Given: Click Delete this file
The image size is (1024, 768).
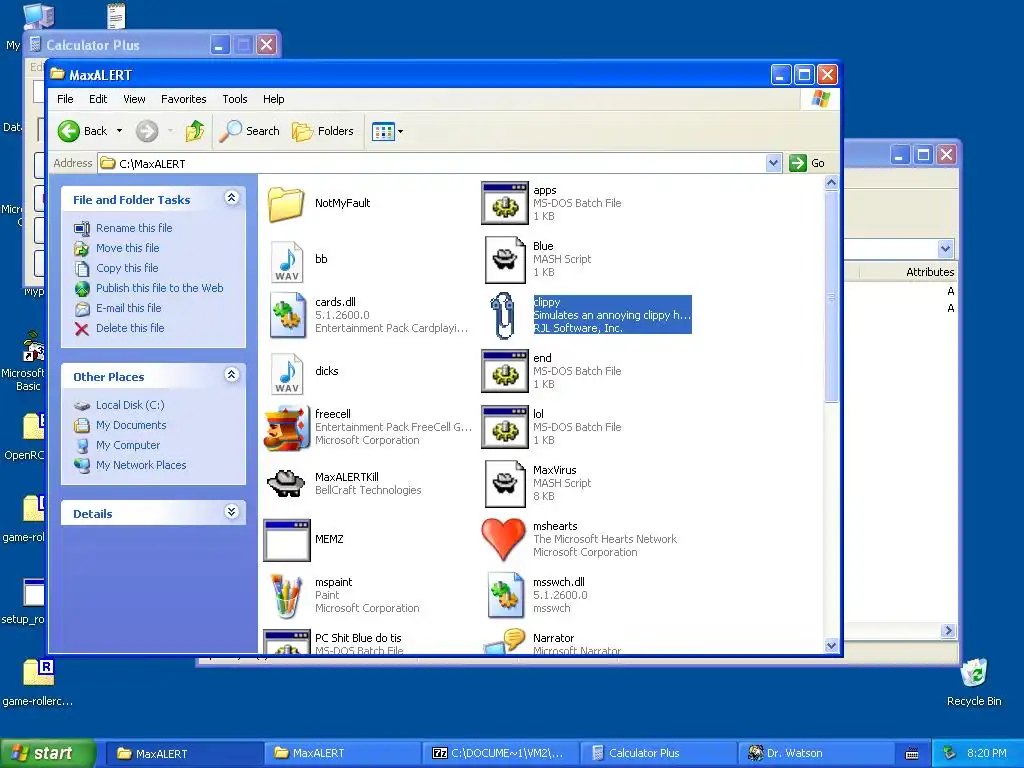Looking at the screenshot, I should pos(130,328).
